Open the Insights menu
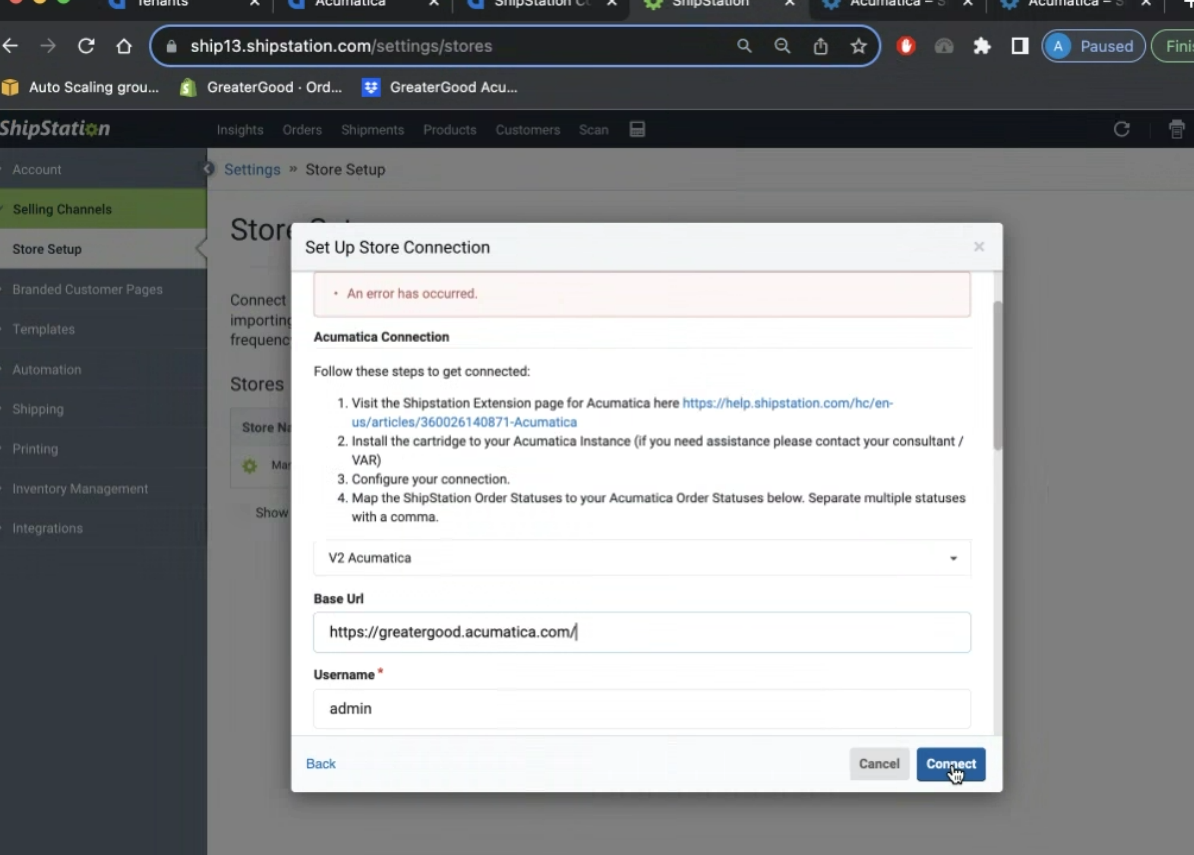This screenshot has height=855, width=1194. [240, 130]
